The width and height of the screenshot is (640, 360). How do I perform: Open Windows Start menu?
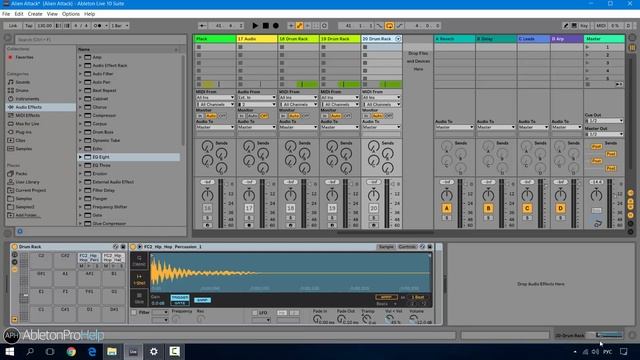coord(10,351)
